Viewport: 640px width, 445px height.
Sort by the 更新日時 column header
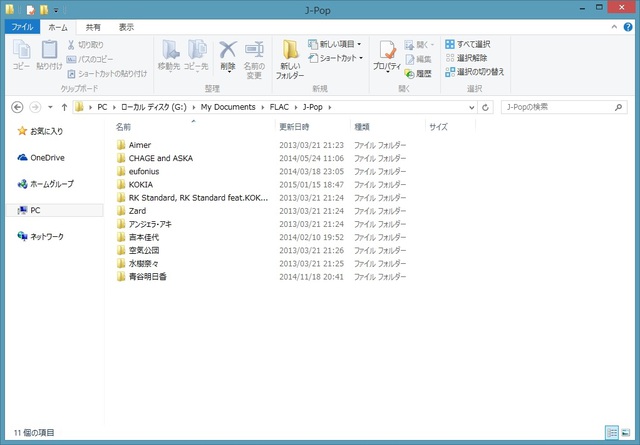(x=294, y=127)
